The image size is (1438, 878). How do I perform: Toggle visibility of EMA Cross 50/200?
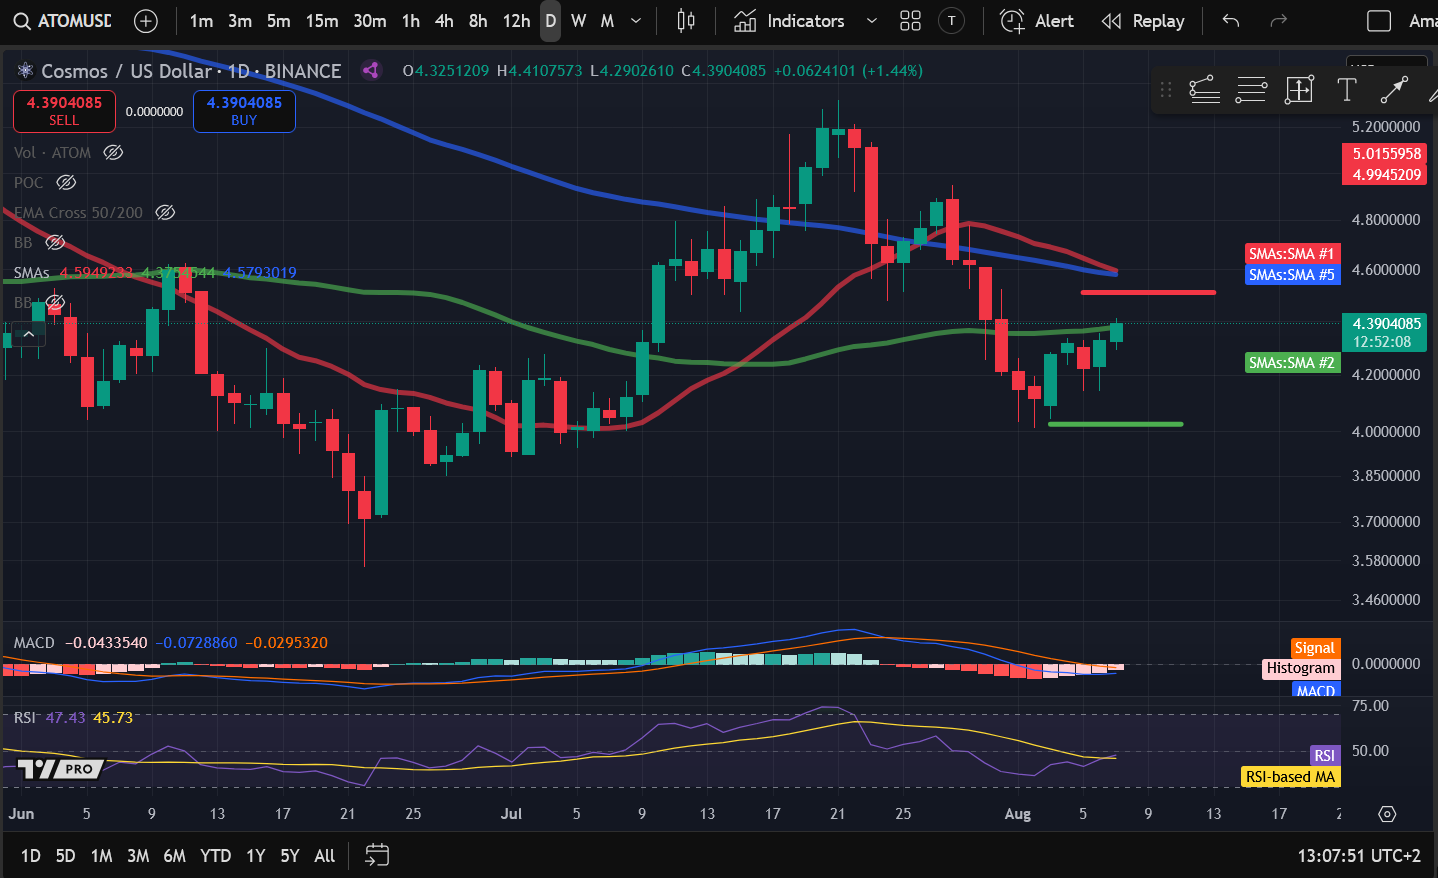tap(165, 212)
